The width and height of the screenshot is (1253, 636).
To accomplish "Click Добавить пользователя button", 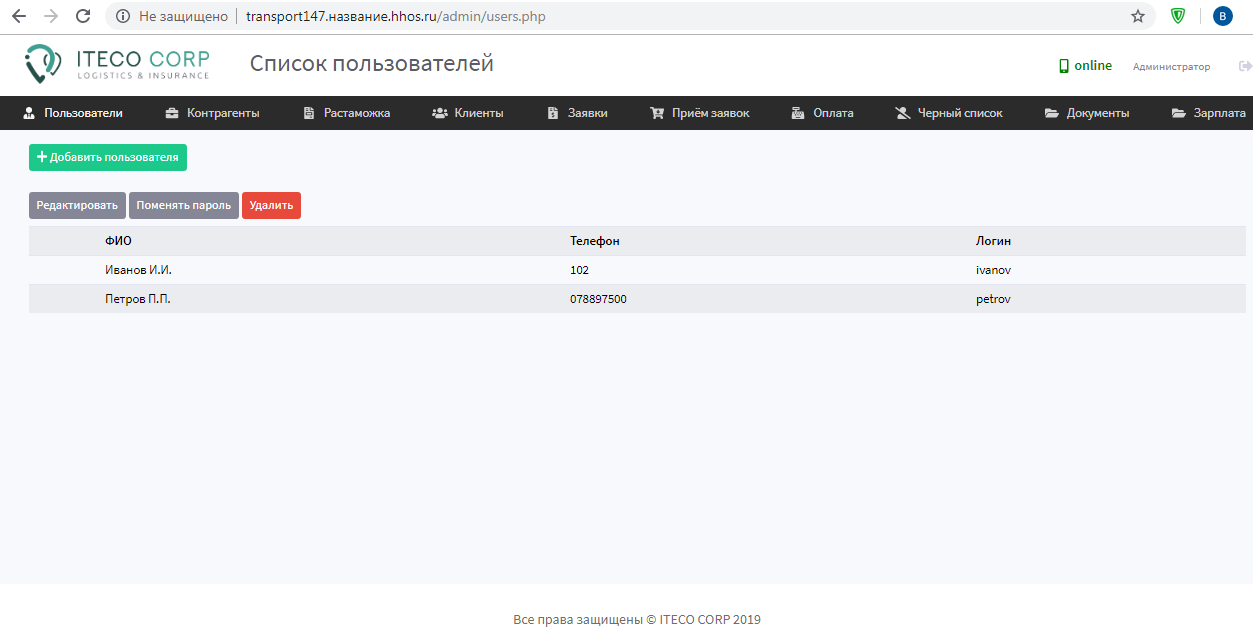I will pyautogui.click(x=108, y=158).
